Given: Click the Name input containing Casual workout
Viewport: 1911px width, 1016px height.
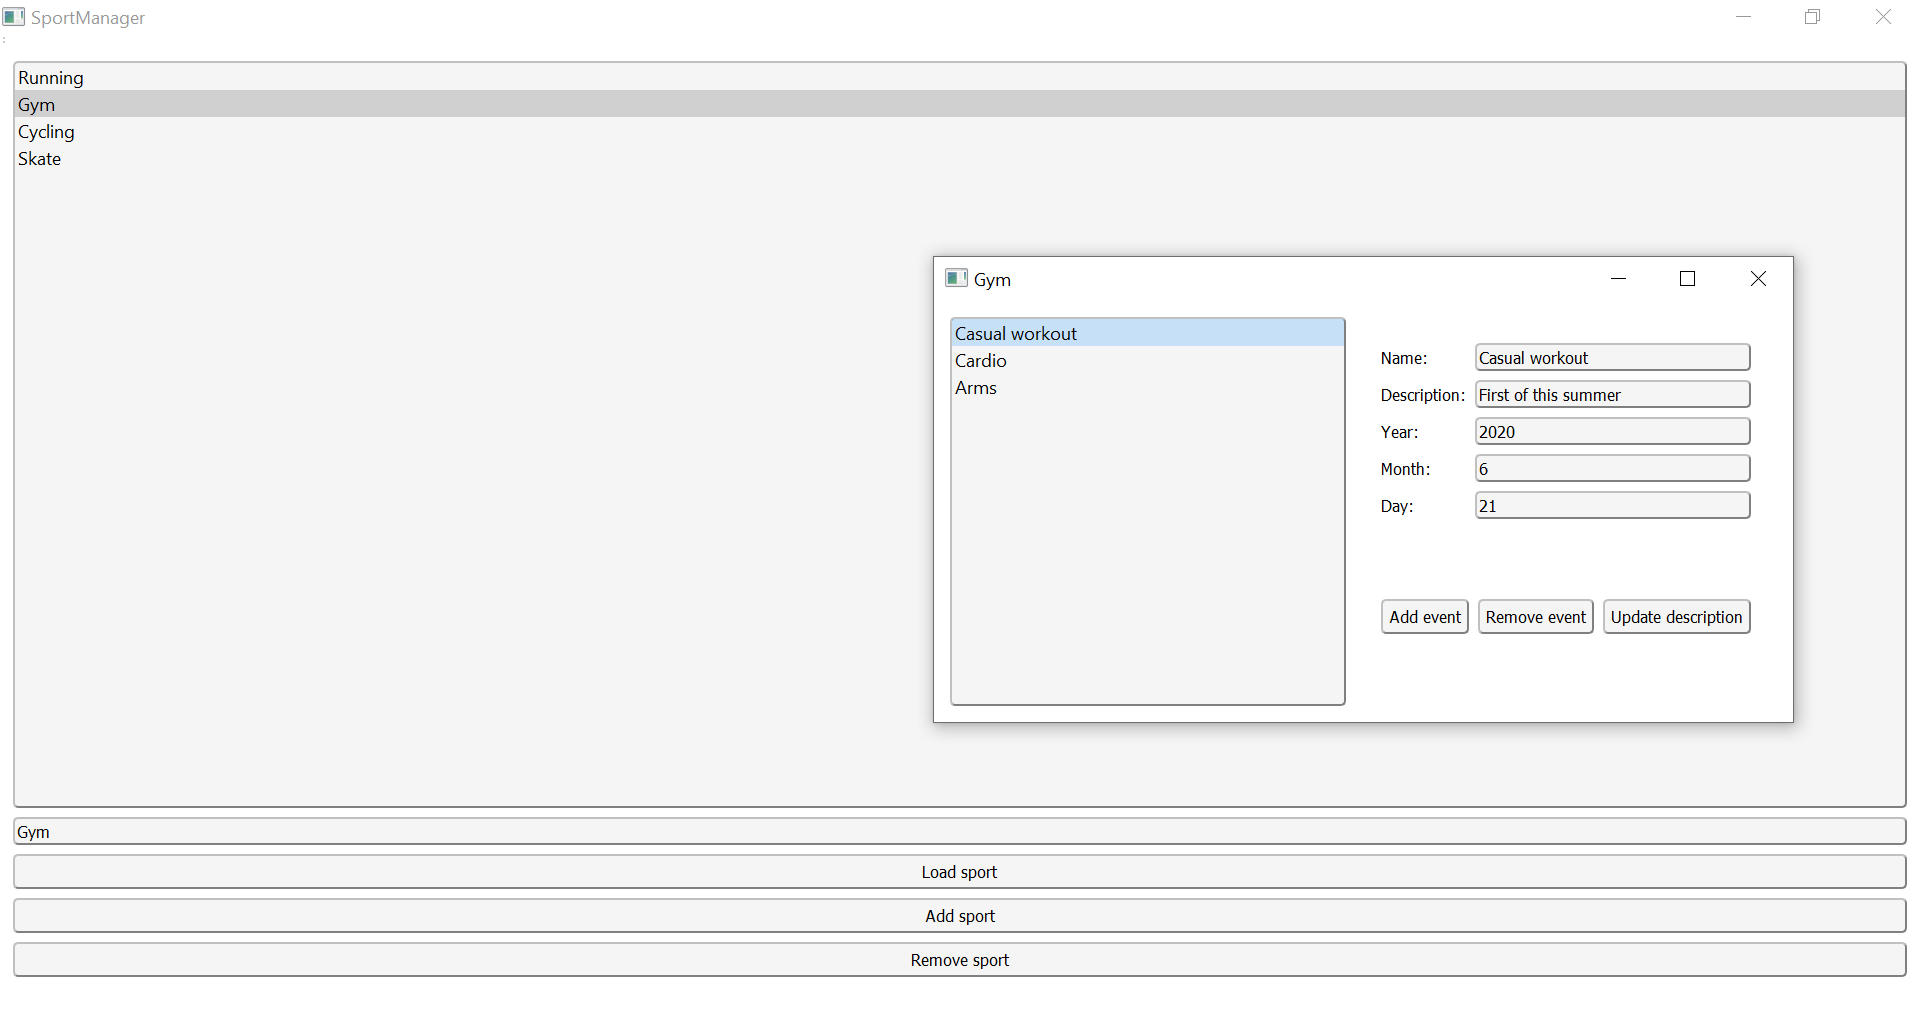Looking at the screenshot, I should (x=1611, y=357).
